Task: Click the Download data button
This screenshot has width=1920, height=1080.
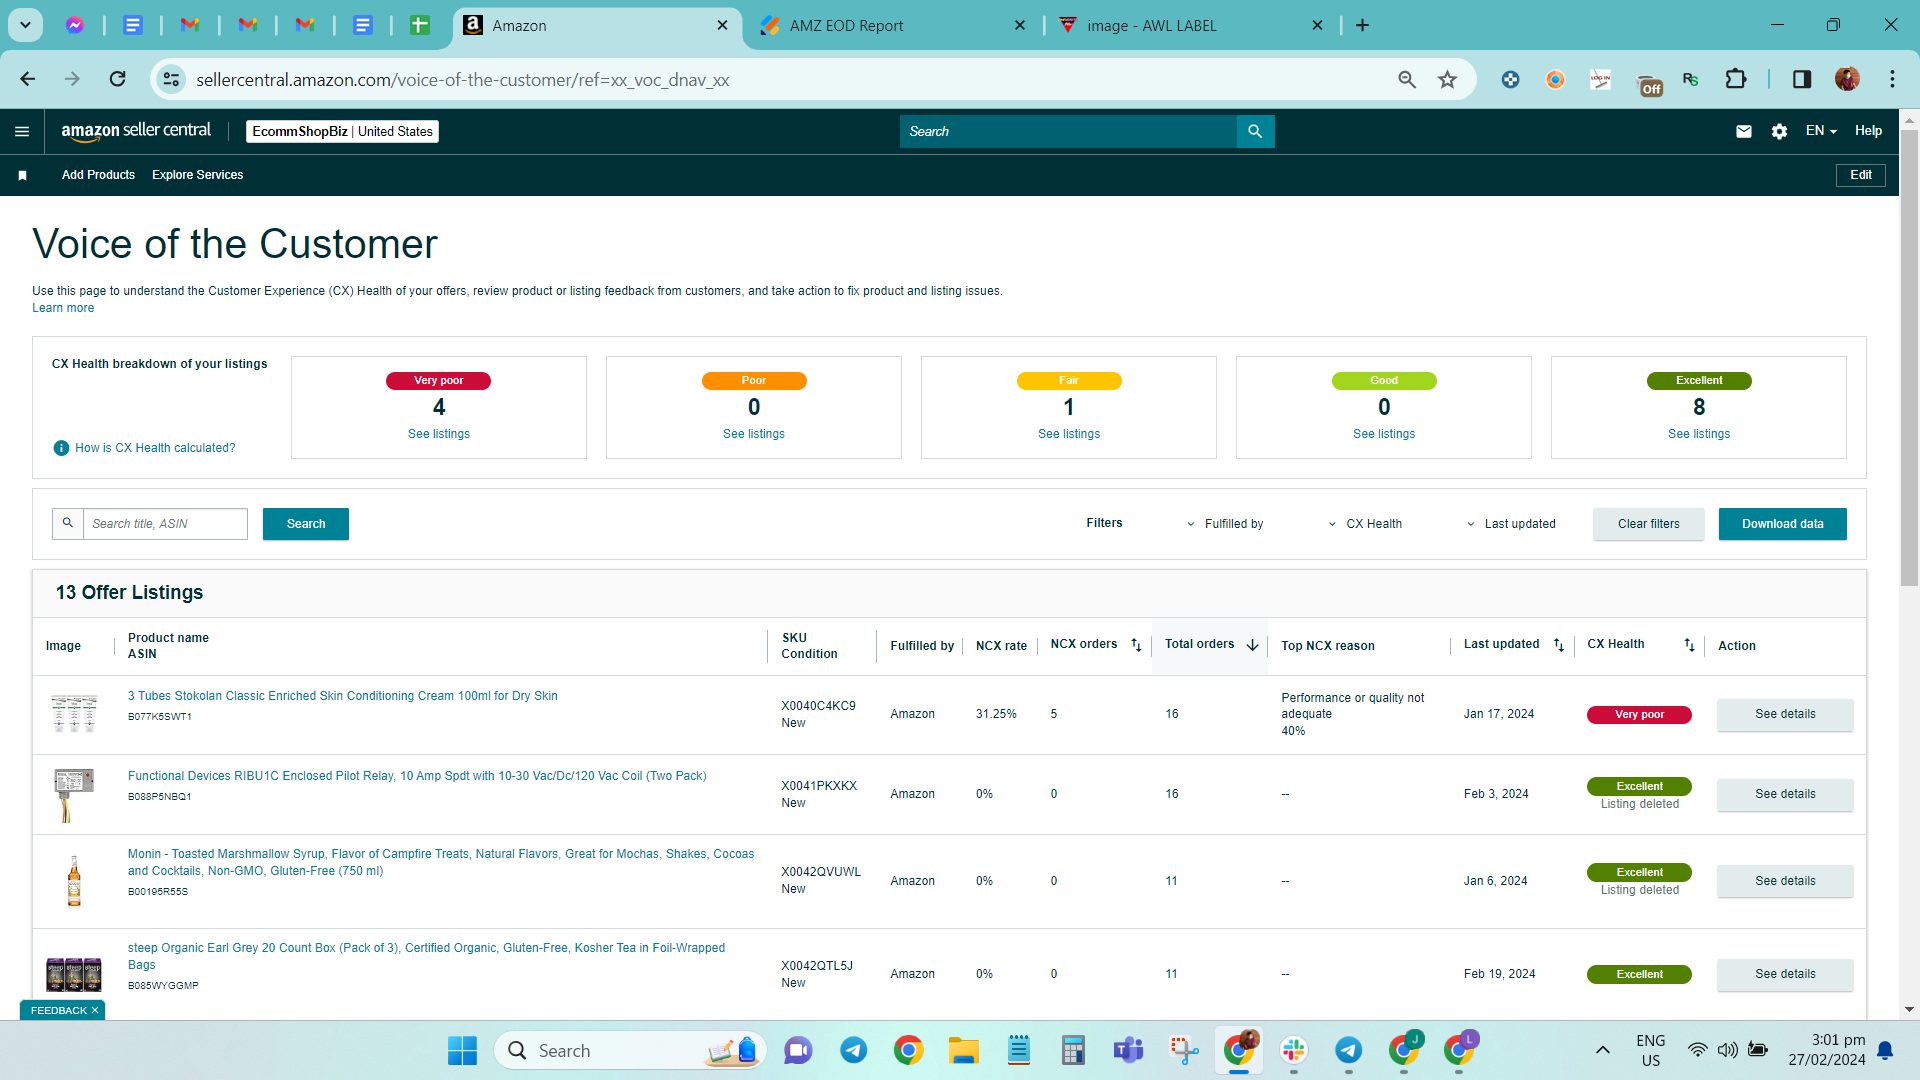Action: (x=1782, y=524)
